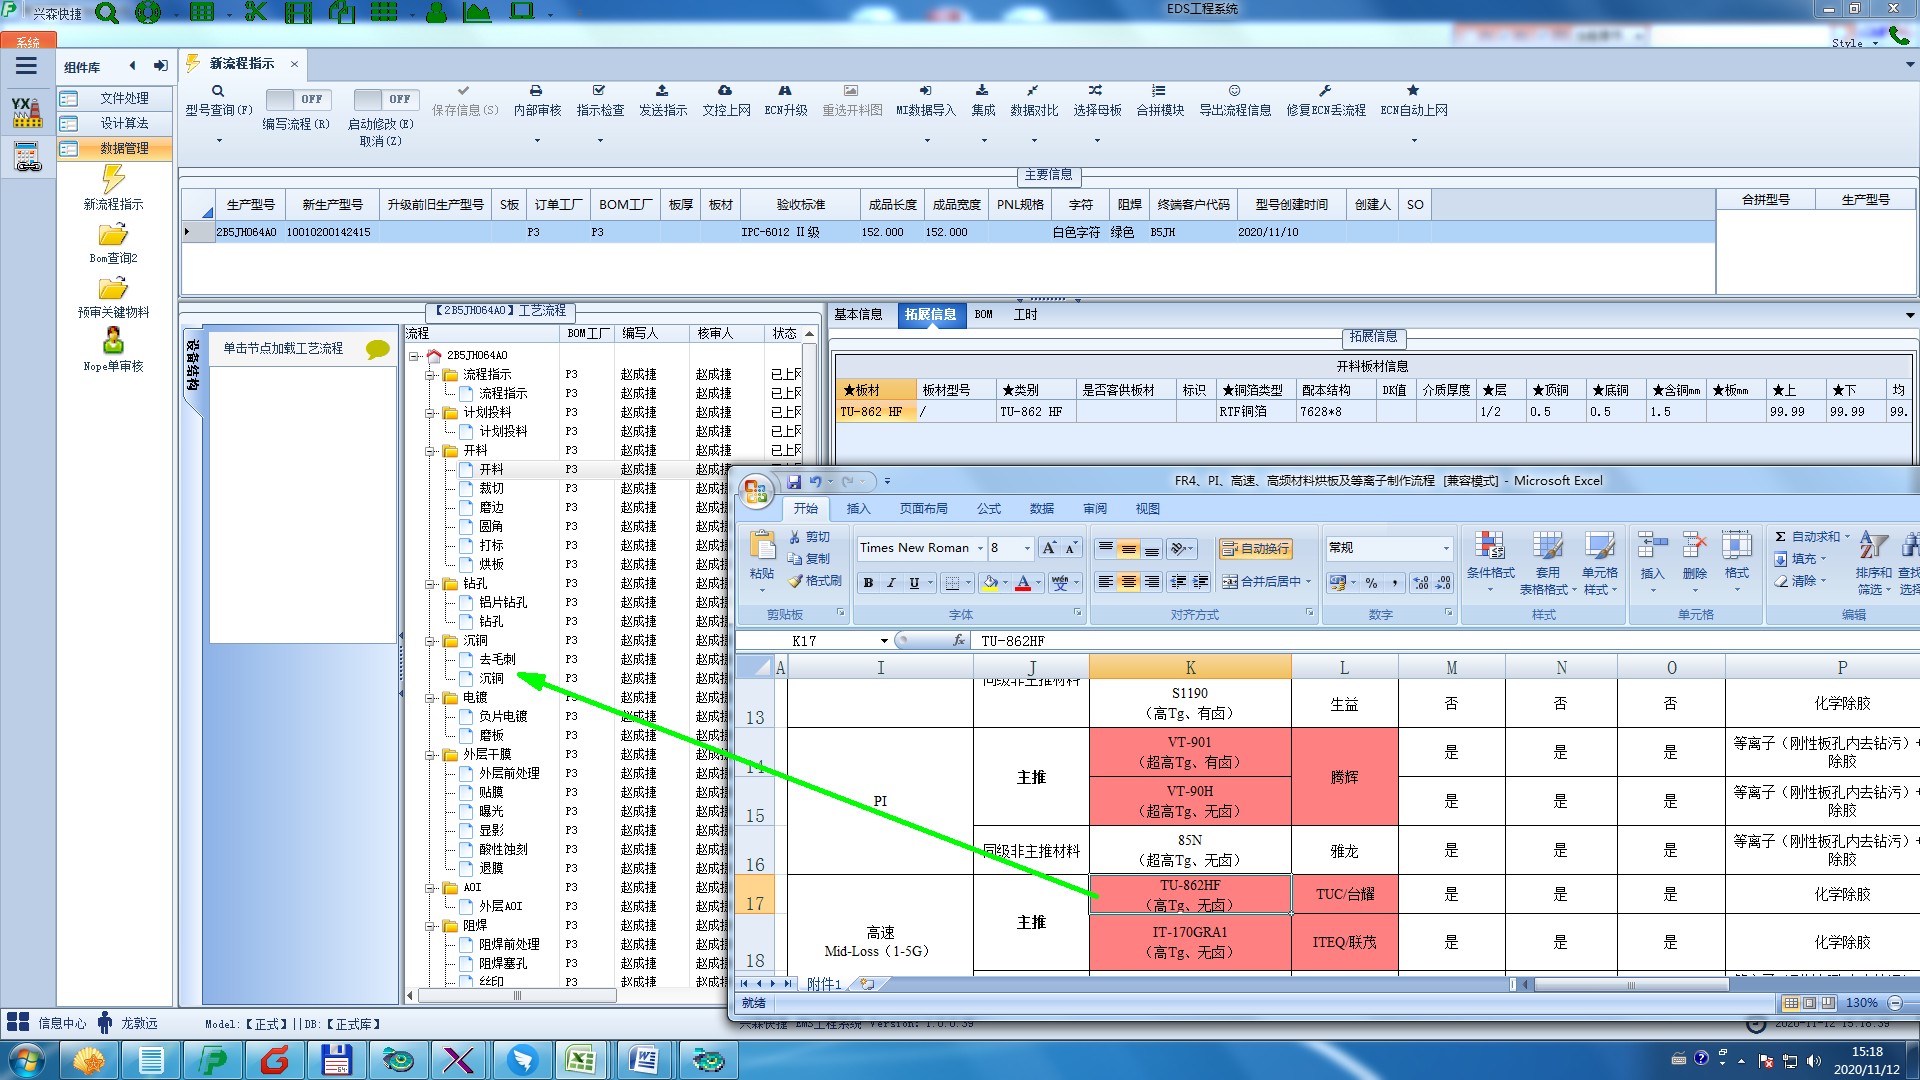1920x1080 pixels.
Task: Toggle the 启动修改 OFF switch
Action: click(x=384, y=99)
